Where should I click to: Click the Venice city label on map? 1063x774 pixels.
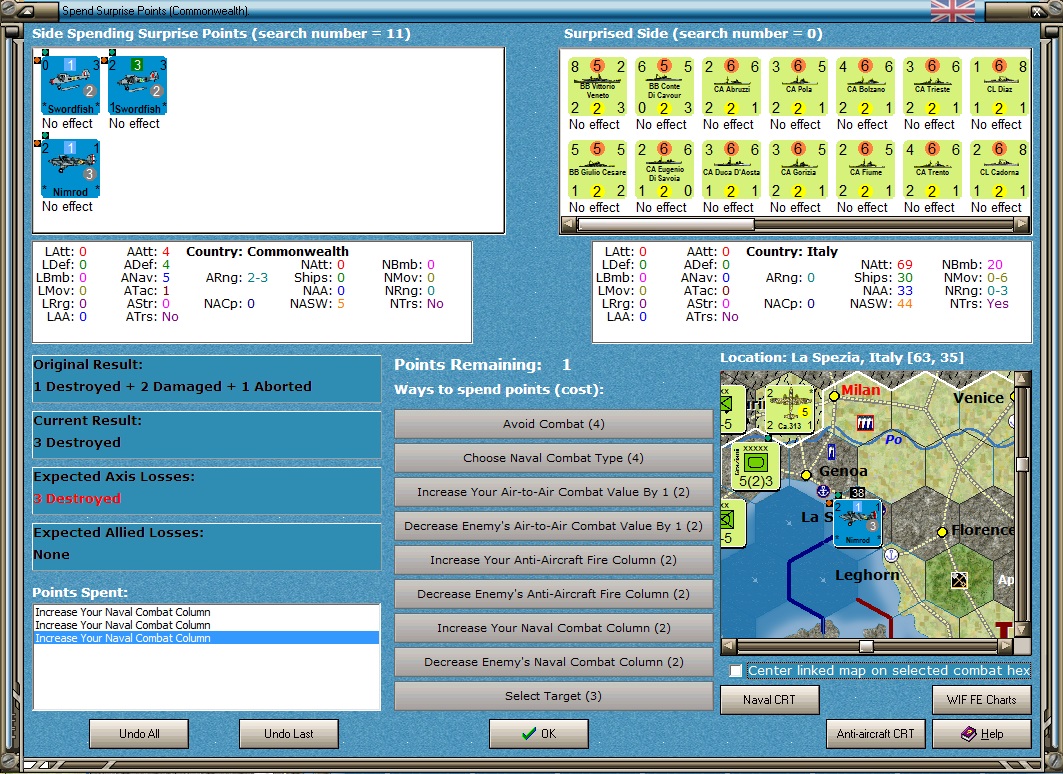pyautogui.click(x=978, y=398)
